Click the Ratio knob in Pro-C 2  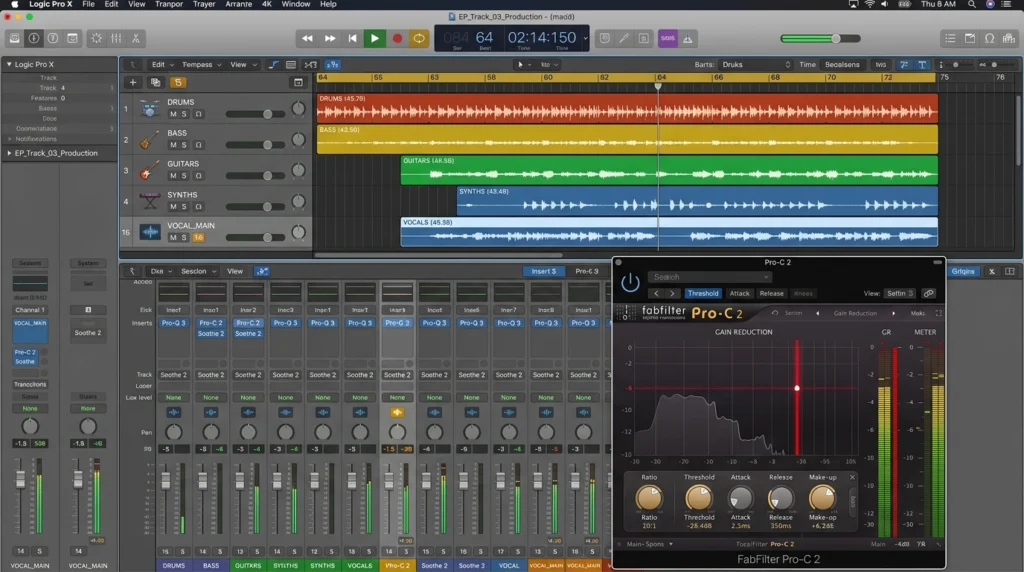tap(648, 498)
